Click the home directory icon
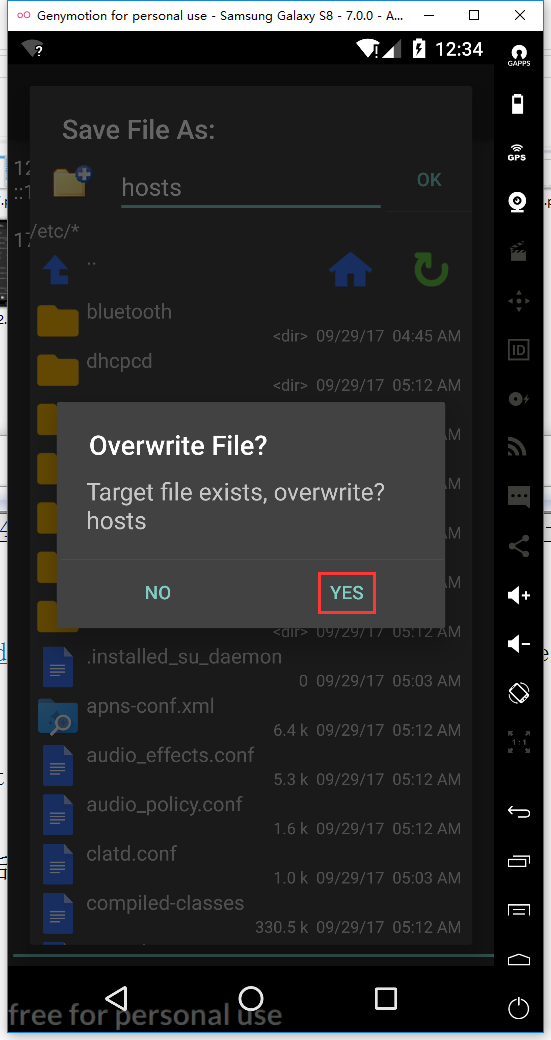551x1040 pixels. [x=351, y=269]
